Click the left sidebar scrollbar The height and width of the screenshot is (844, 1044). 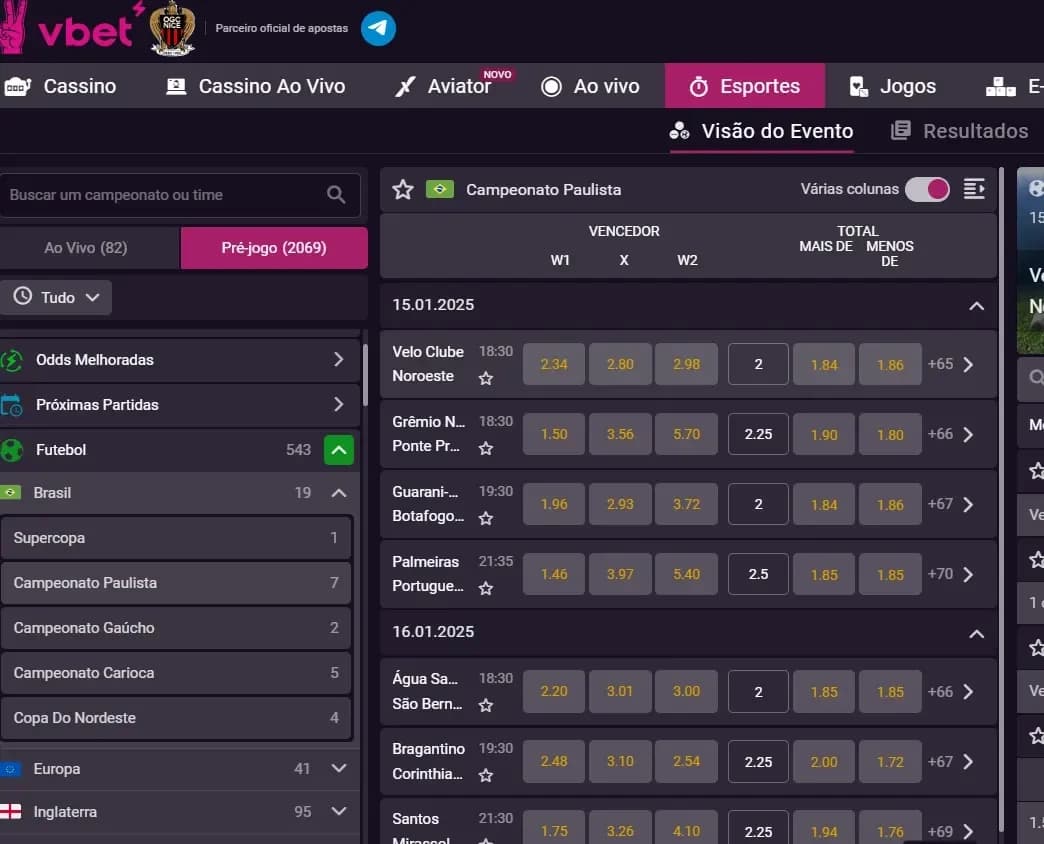point(365,375)
